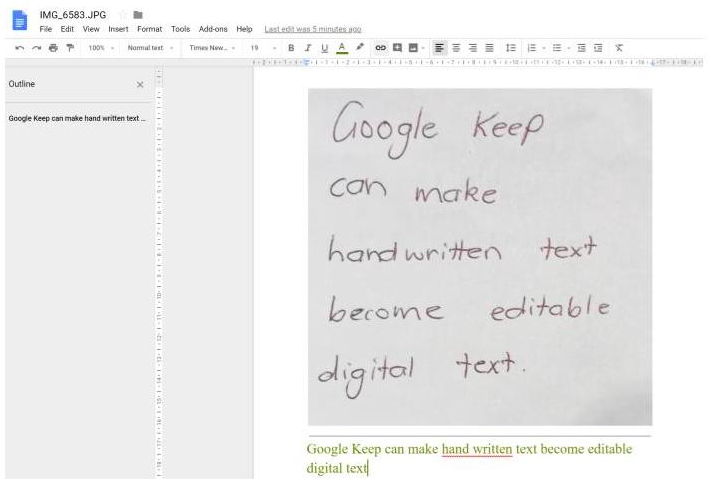This screenshot has width=712, height=479.
Task: Increase the indent
Action: (x=598, y=48)
